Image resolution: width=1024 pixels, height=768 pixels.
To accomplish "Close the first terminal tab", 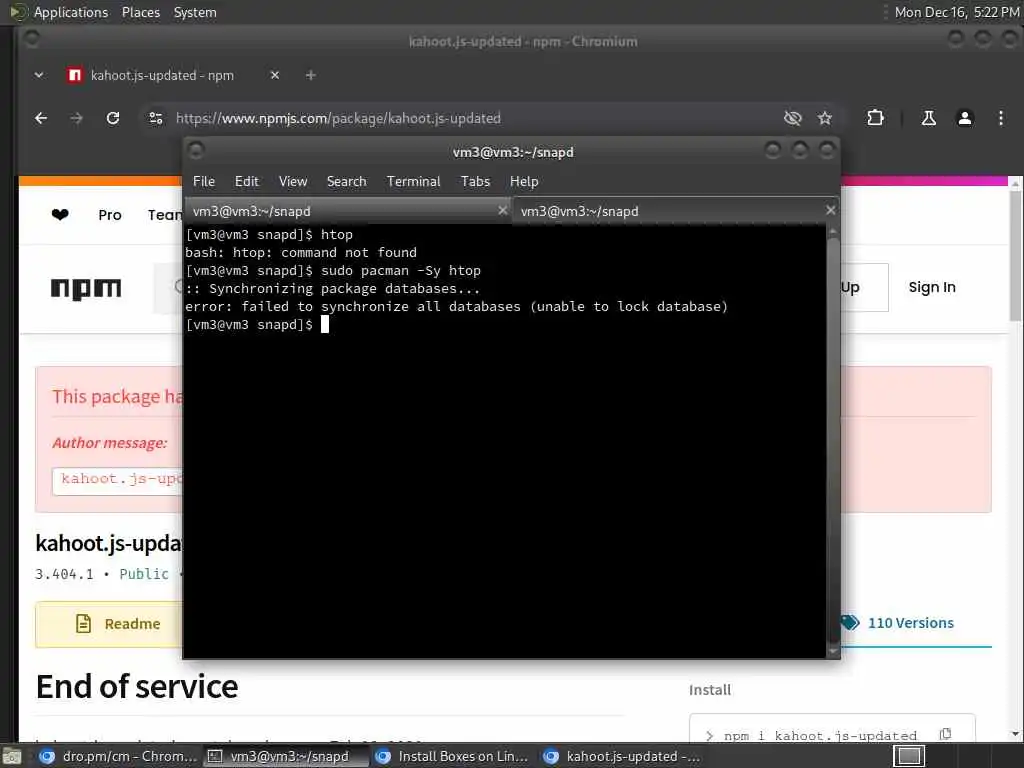I will tap(502, 210).
